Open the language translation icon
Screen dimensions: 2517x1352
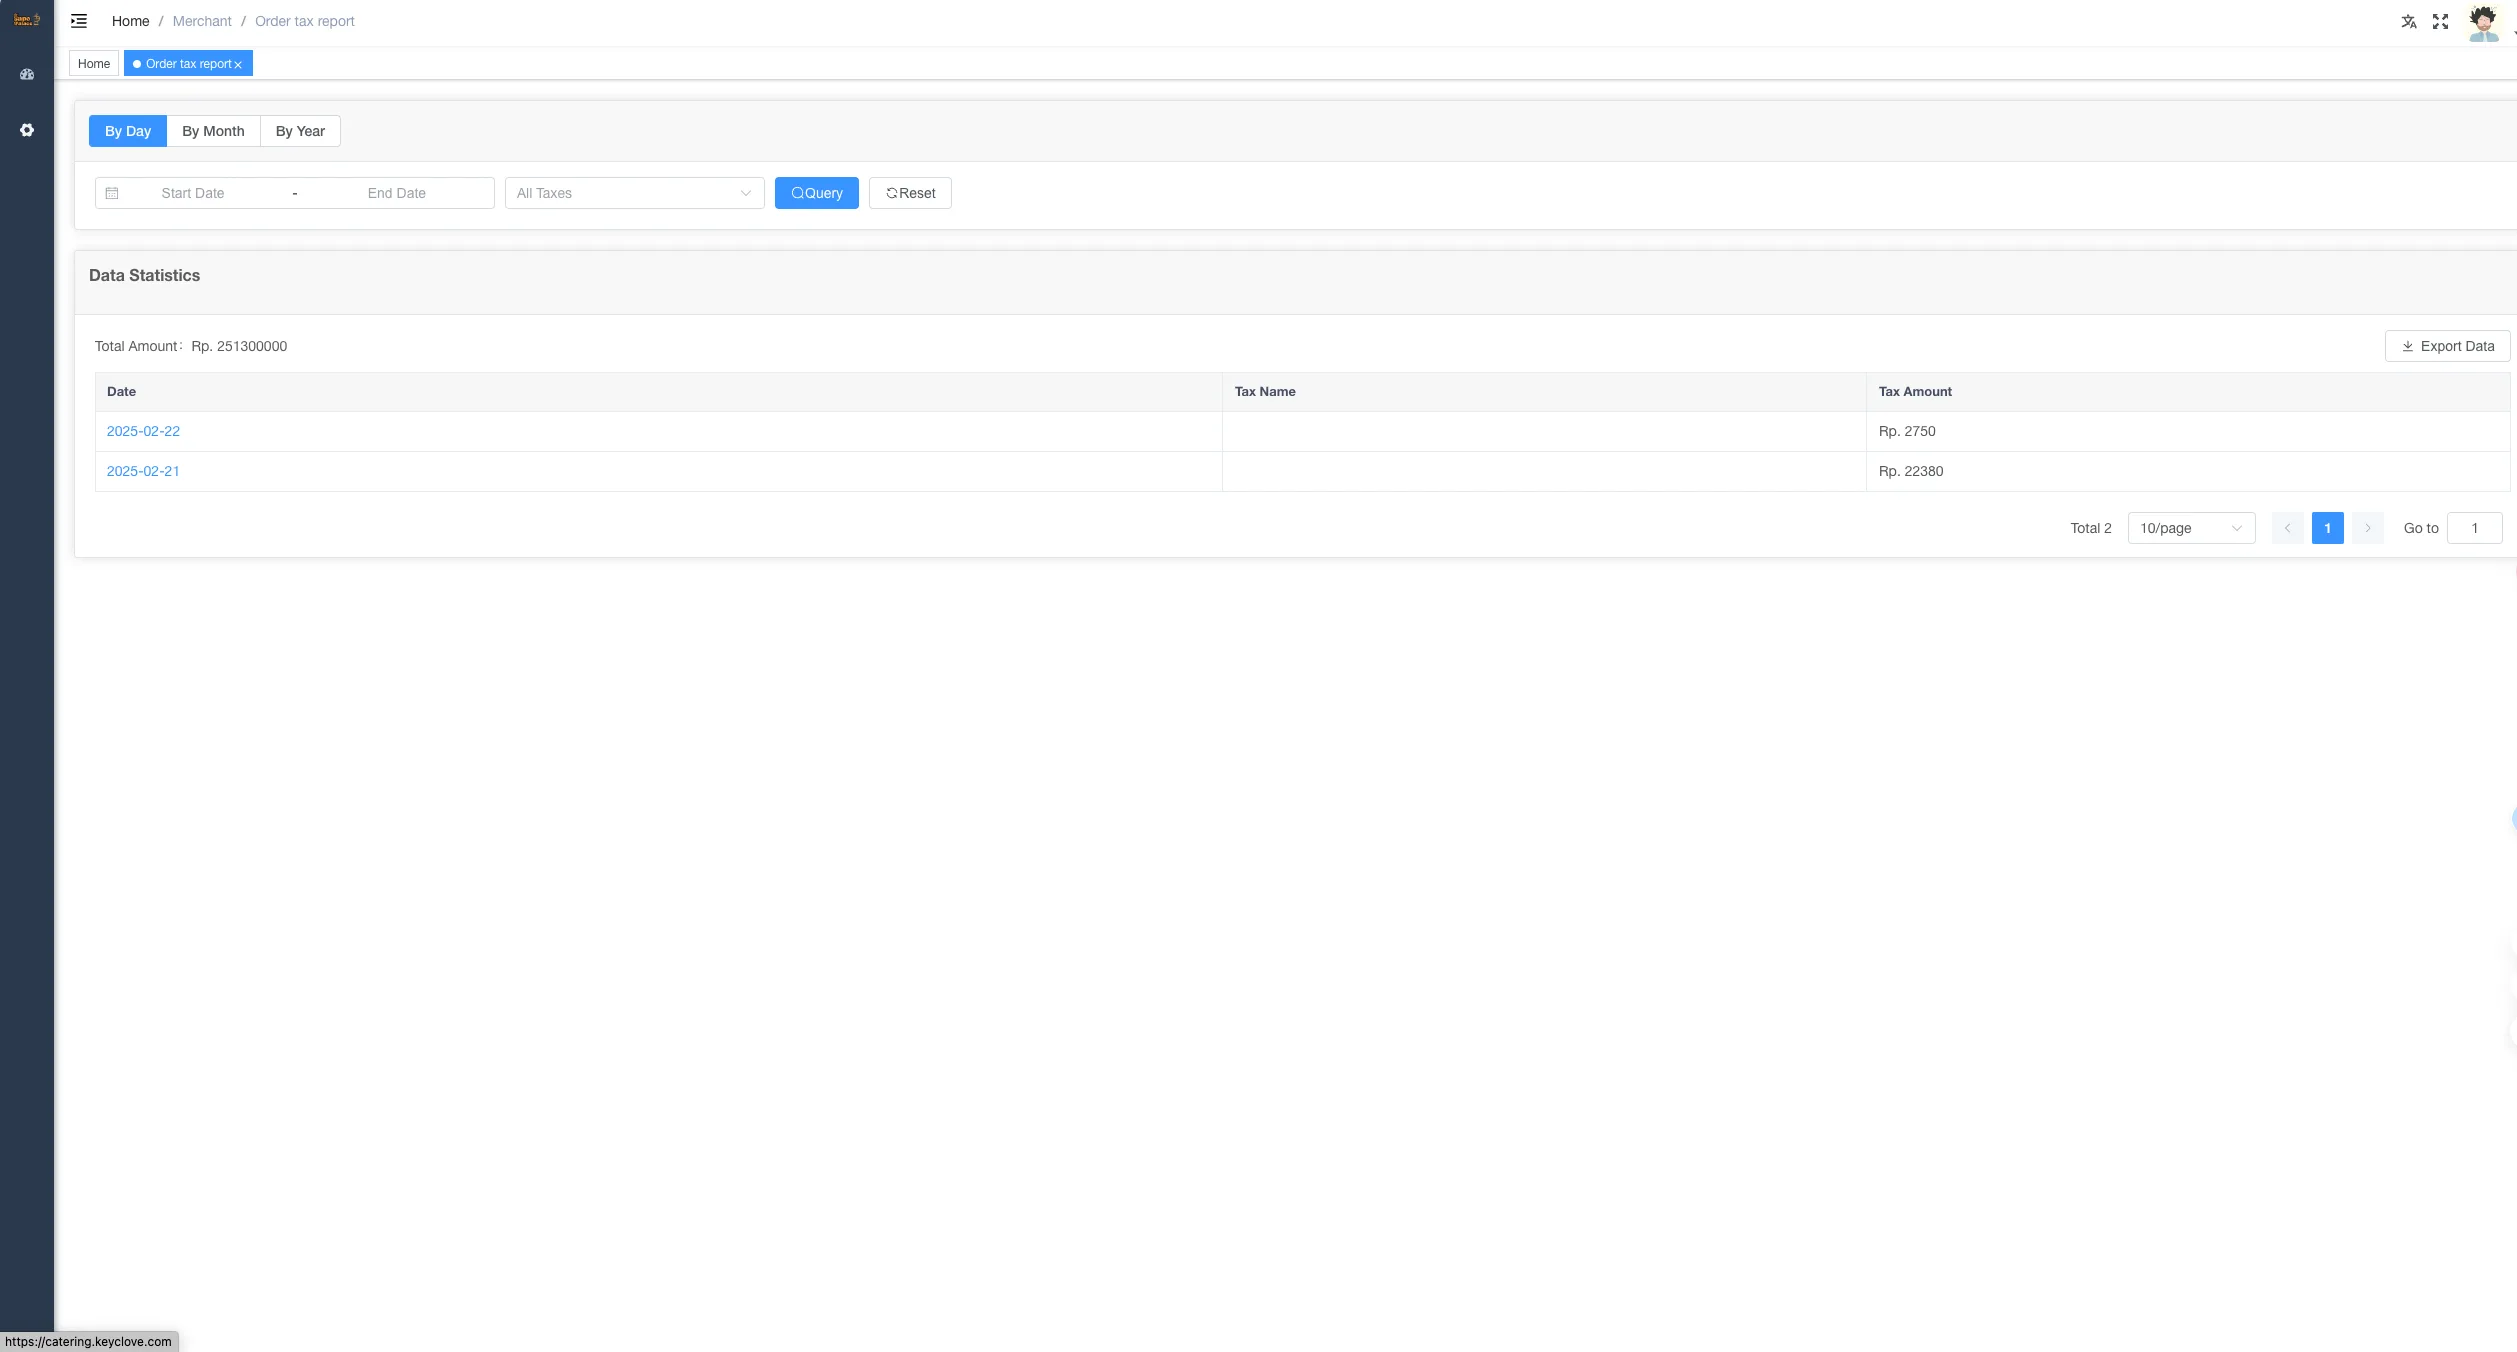[2409, 21]
